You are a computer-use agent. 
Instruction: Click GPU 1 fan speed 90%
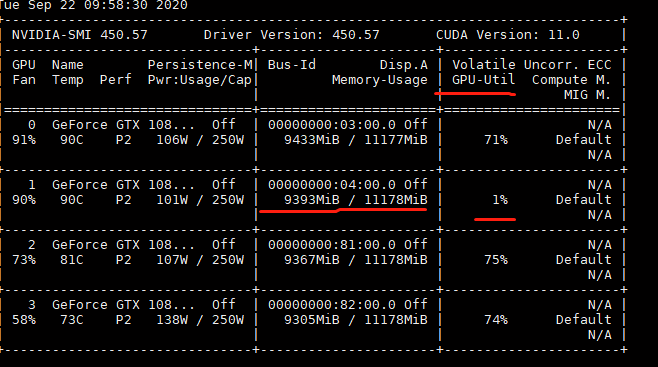(x=24, y=200)
